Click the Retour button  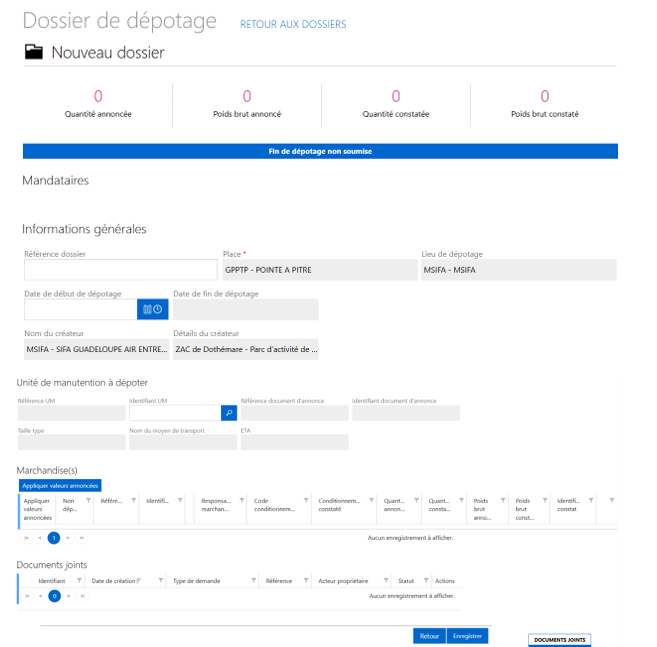click(429, 636)
